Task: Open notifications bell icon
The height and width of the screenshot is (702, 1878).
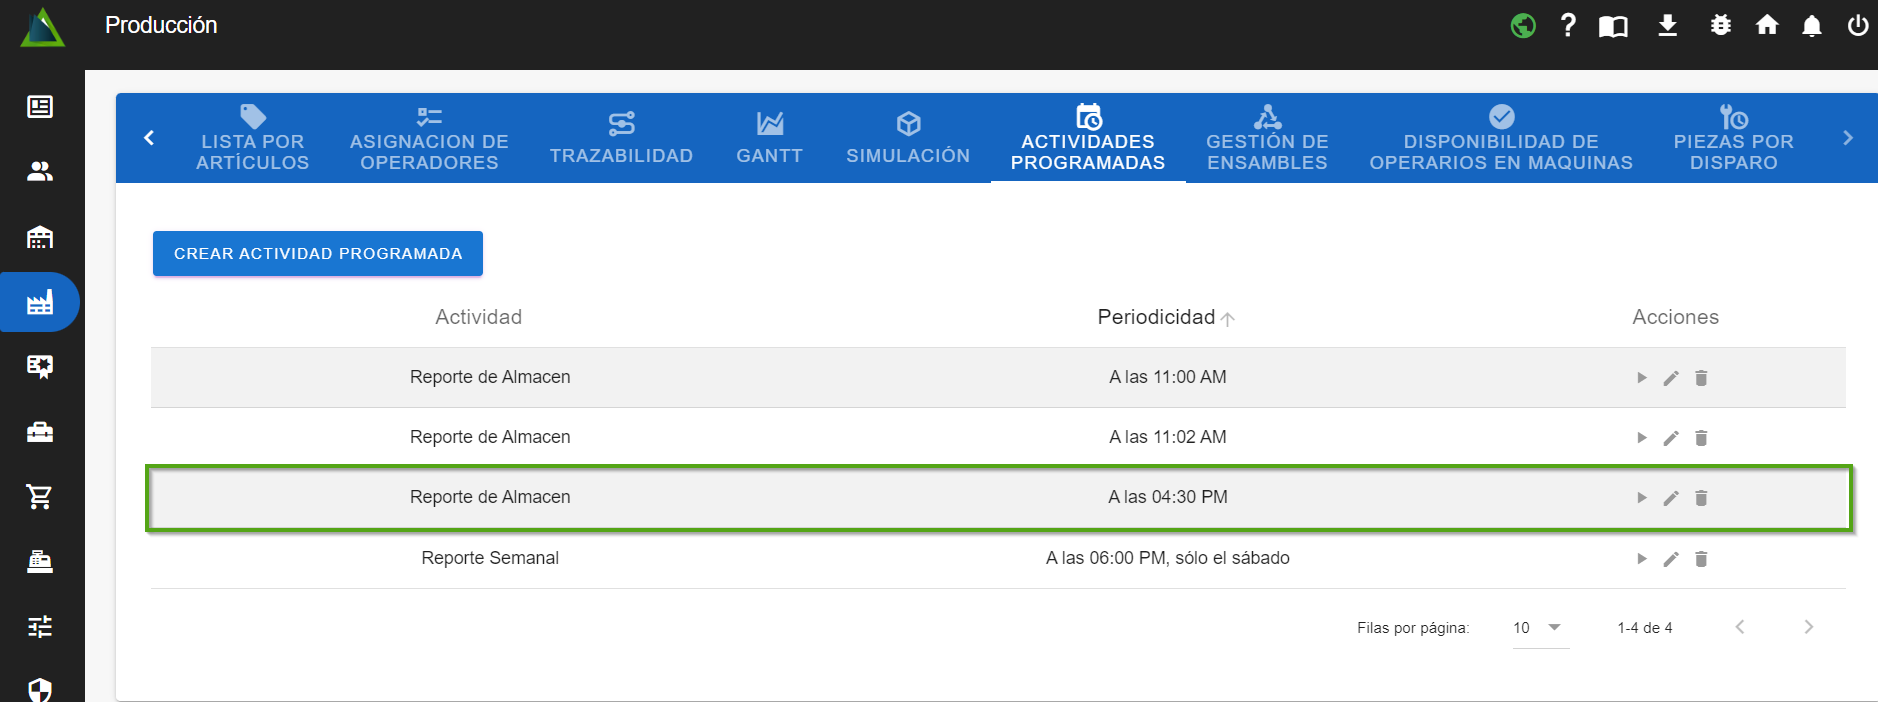Action: tap(1811, 25)
